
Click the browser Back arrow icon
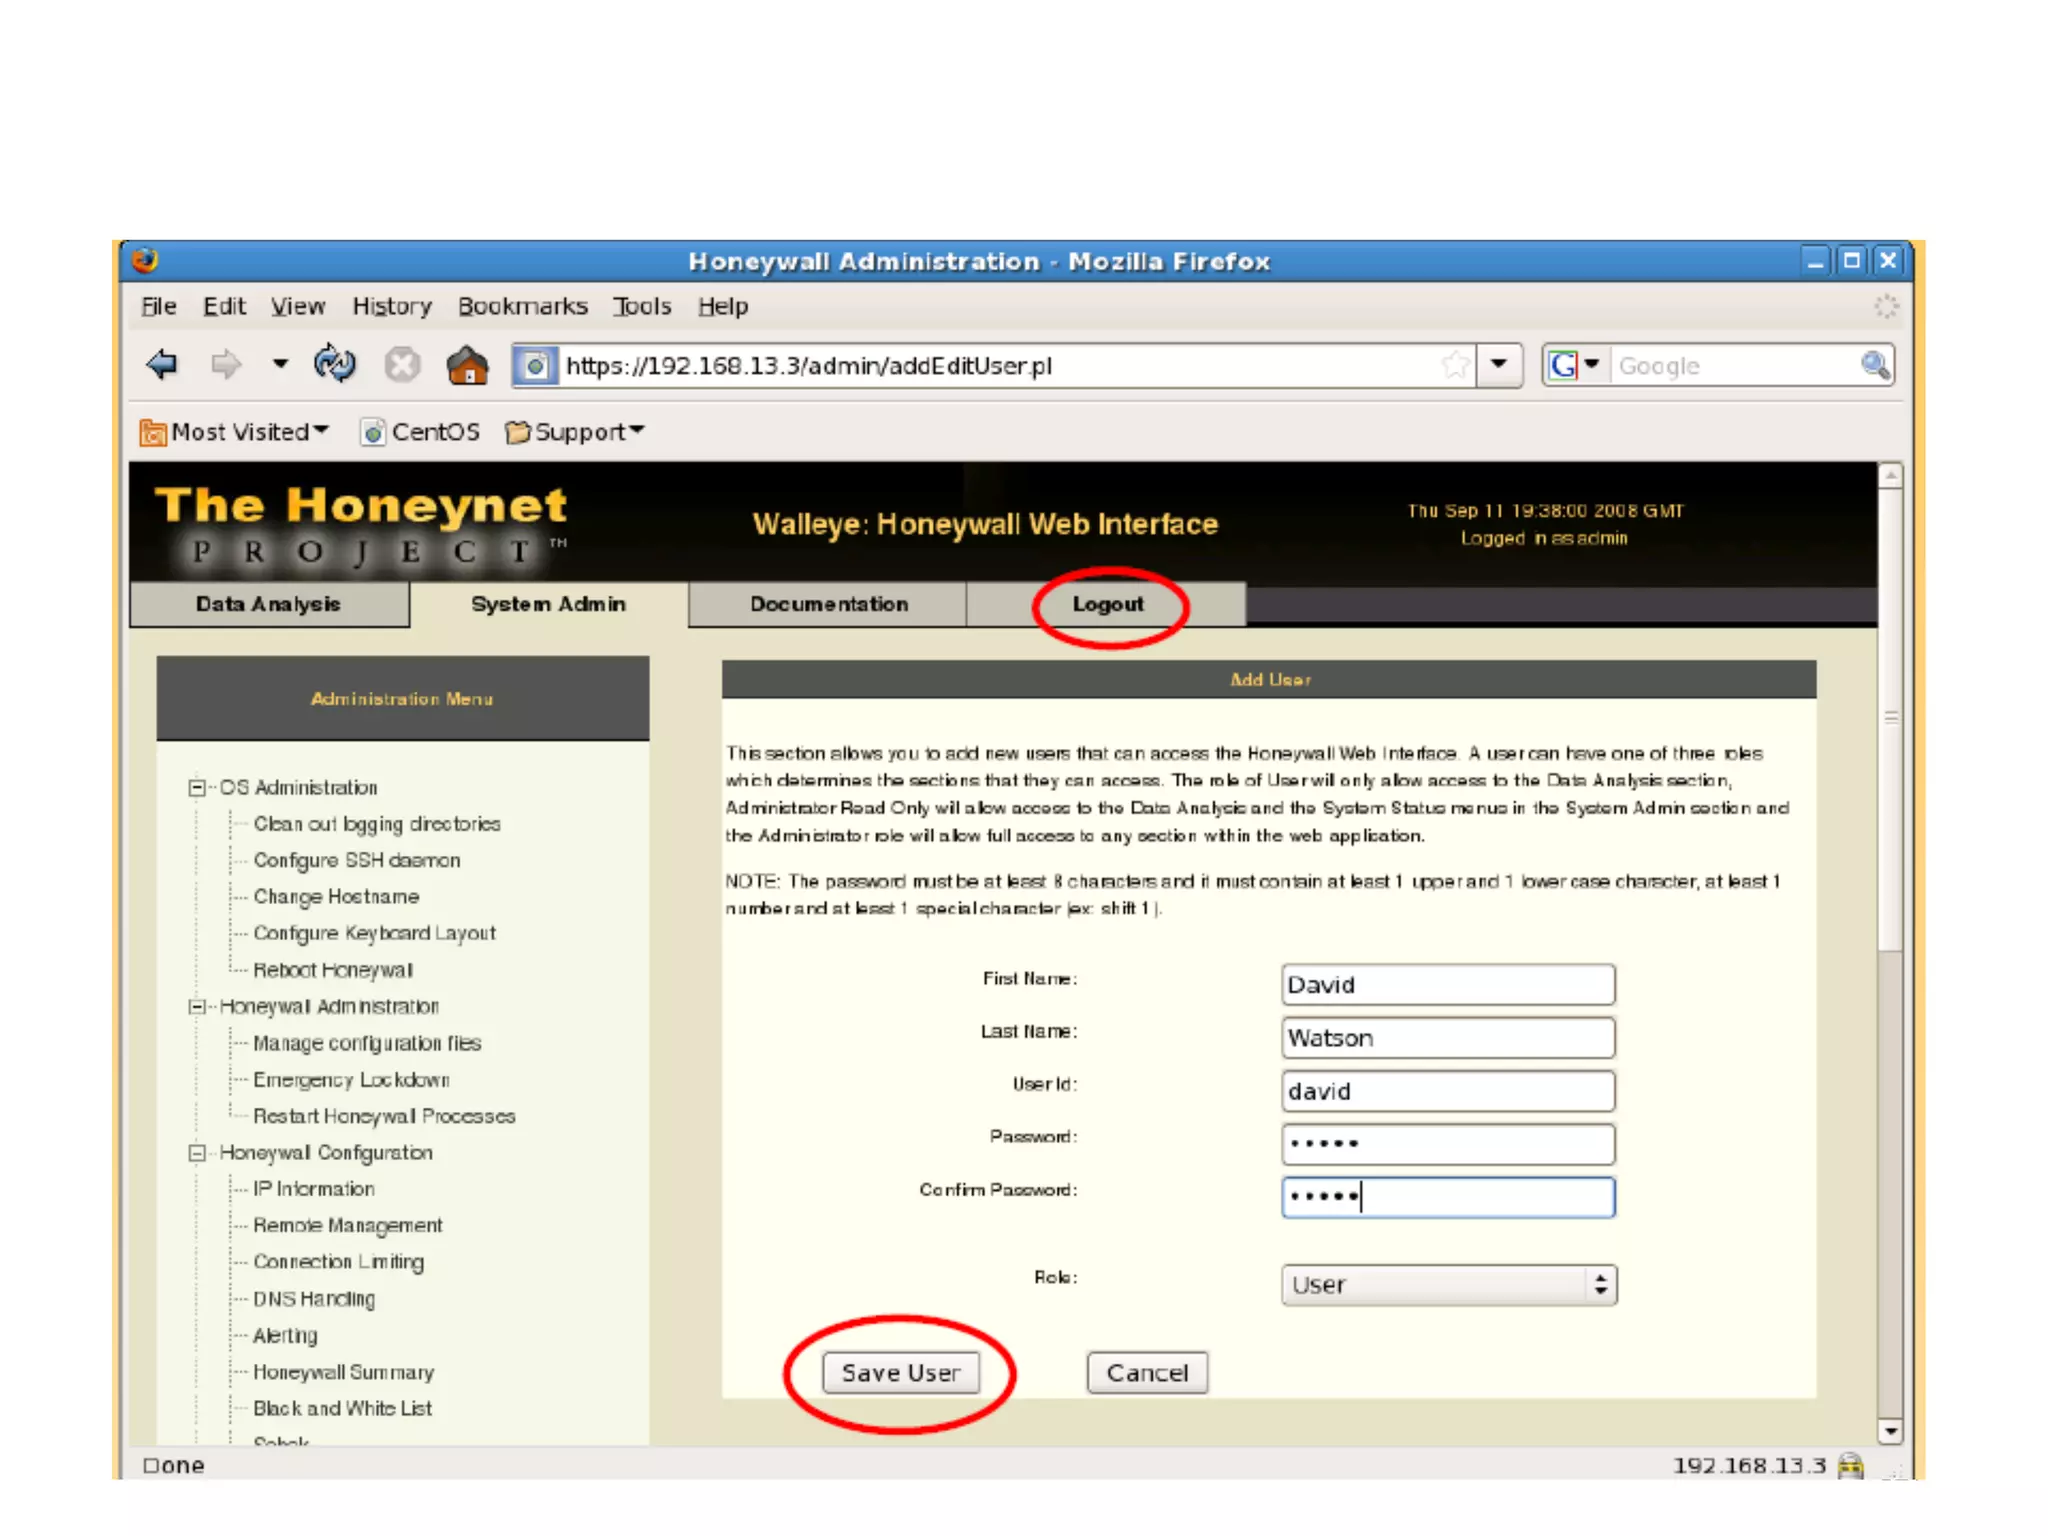(x=162, y=365)
